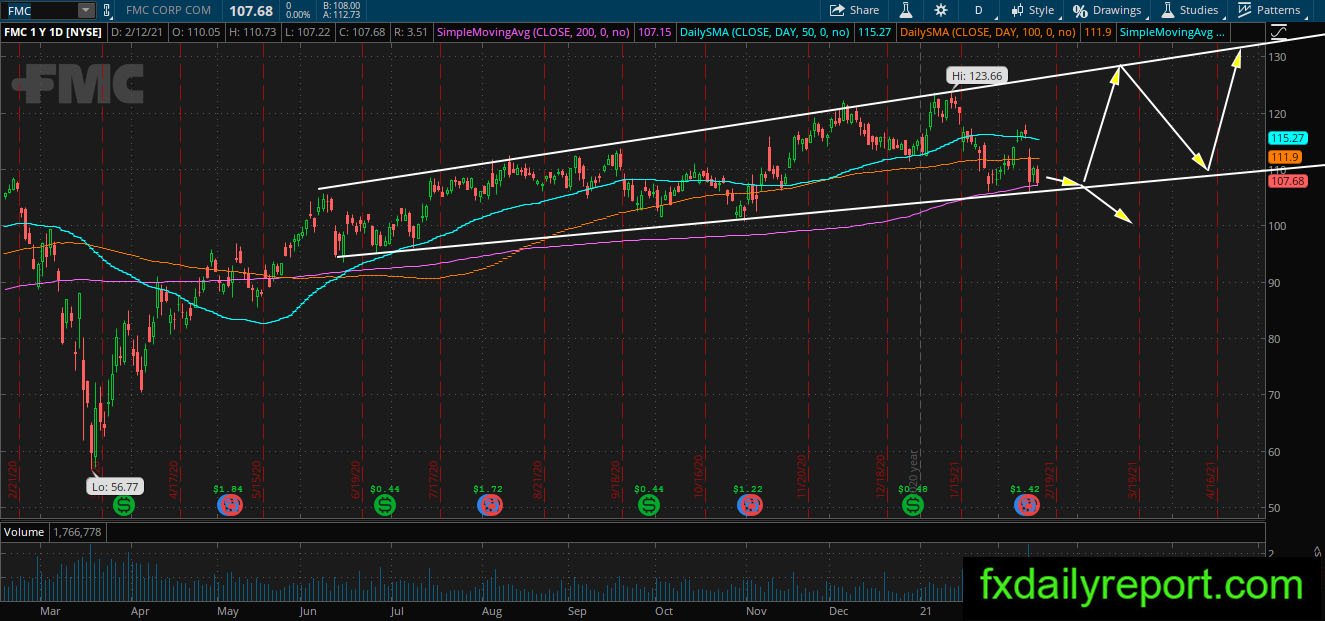Click the Aug label on time axis
The width and height of the screenshot is (1325, 621).
[x=491, y=609]
